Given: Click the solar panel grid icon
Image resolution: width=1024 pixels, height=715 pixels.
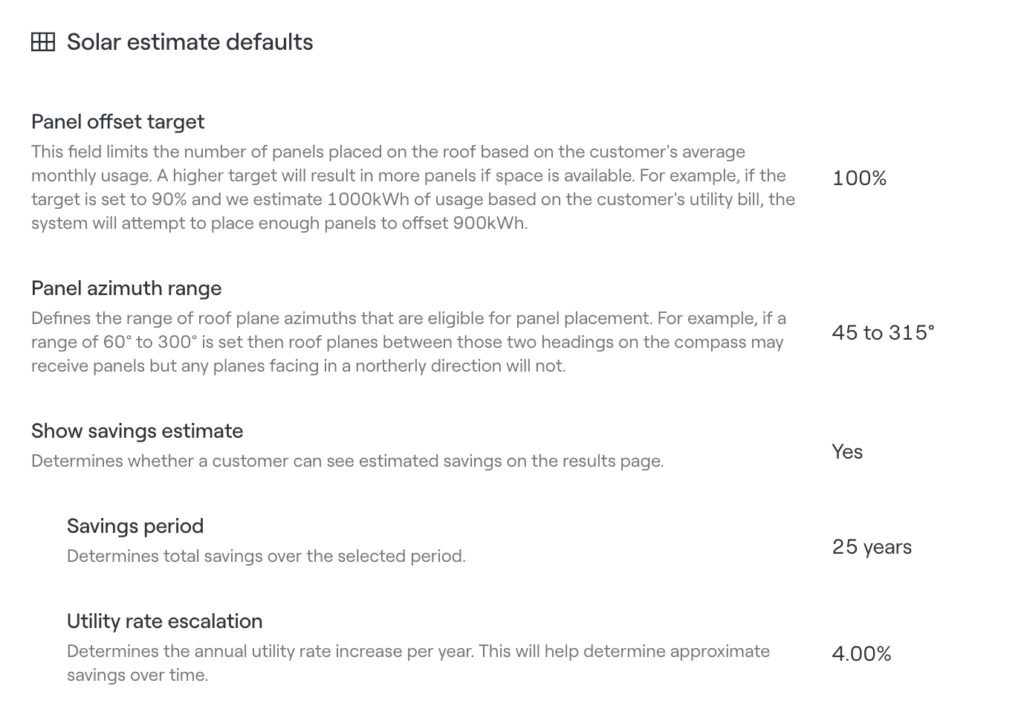Looking at the screenshot, I should 43,42.
